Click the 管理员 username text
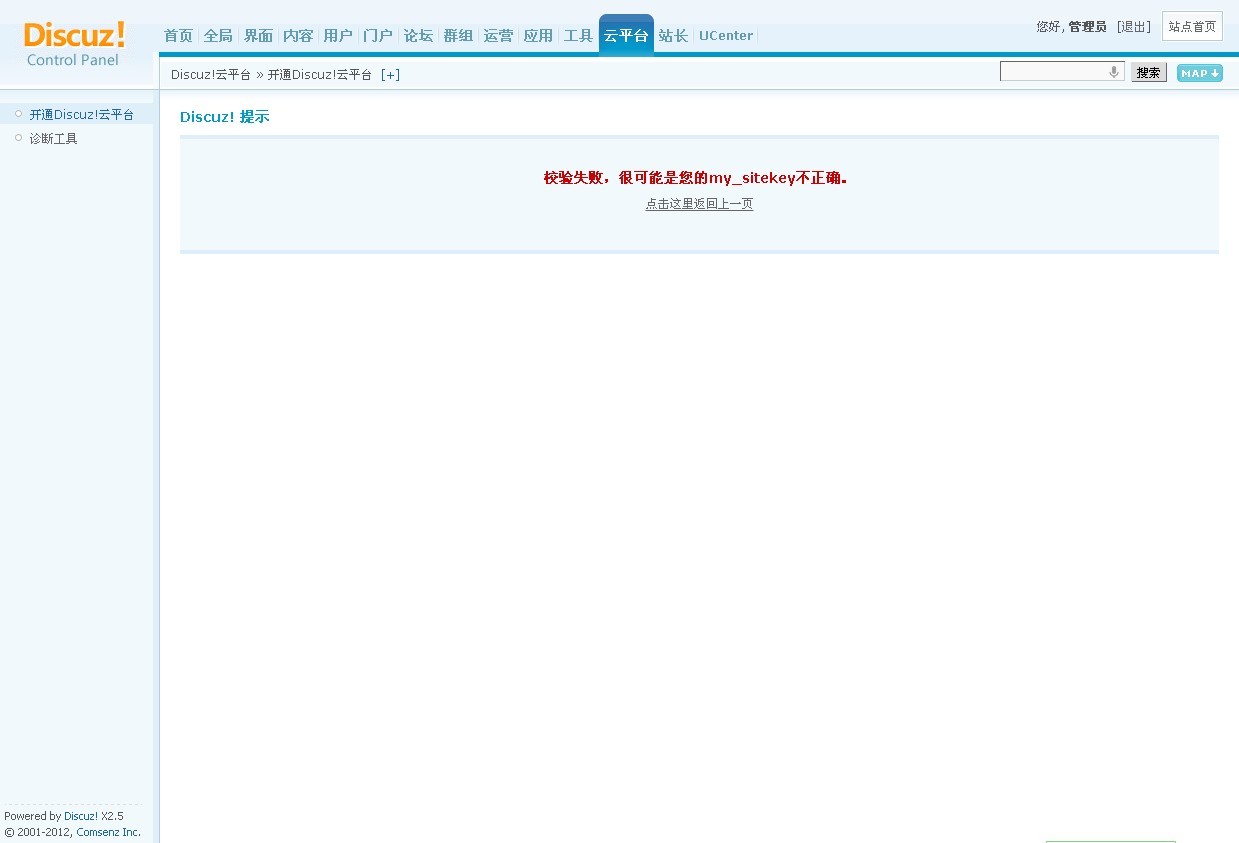 (1087, 27)
